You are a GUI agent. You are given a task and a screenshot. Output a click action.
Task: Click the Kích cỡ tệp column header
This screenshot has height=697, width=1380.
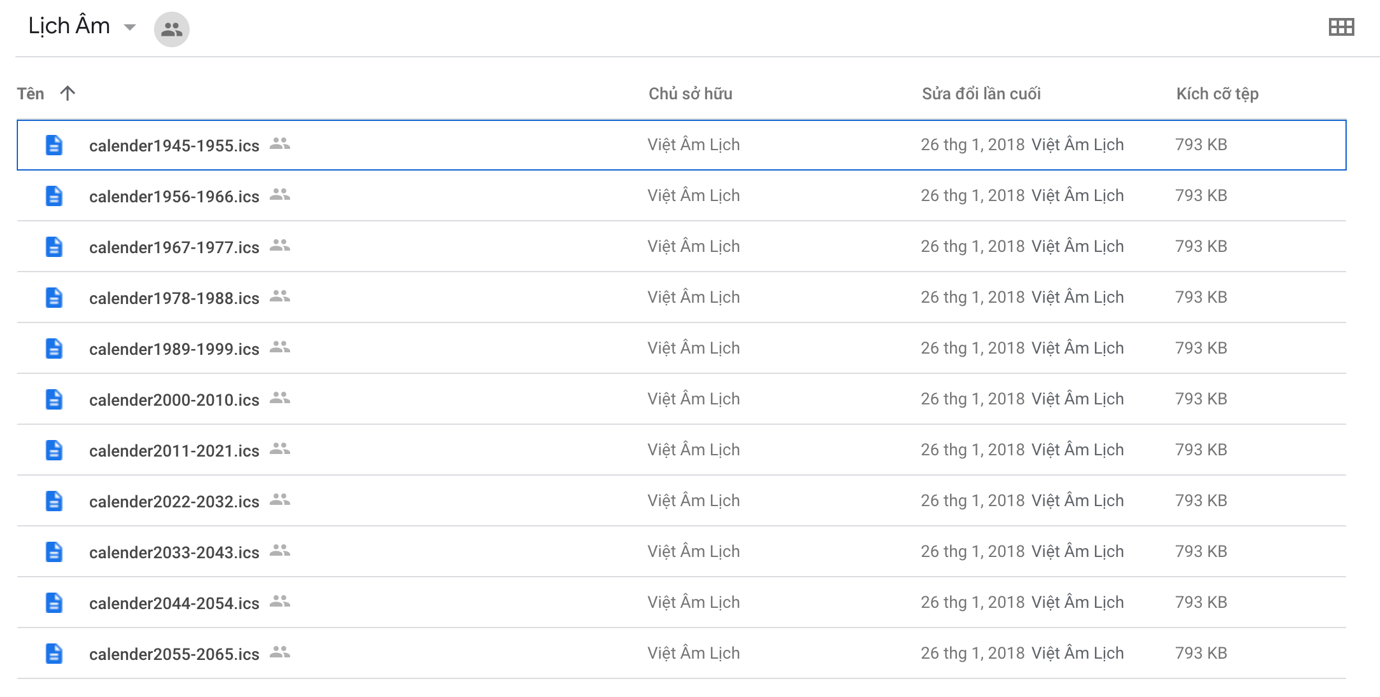tap(1217, 94)
